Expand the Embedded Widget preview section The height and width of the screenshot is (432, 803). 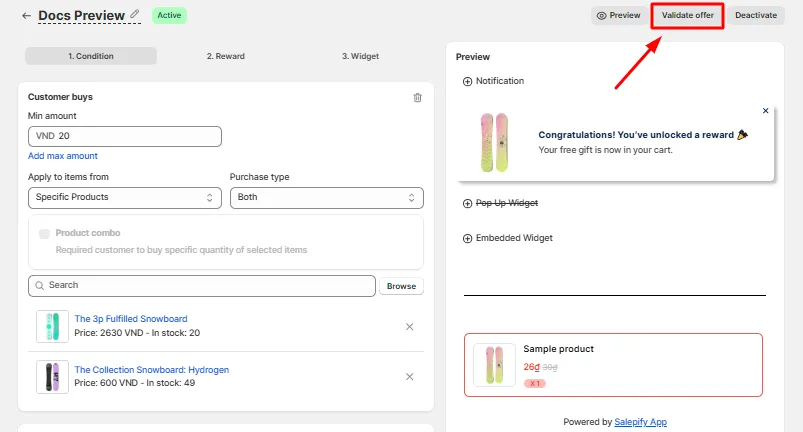(467, 239)
